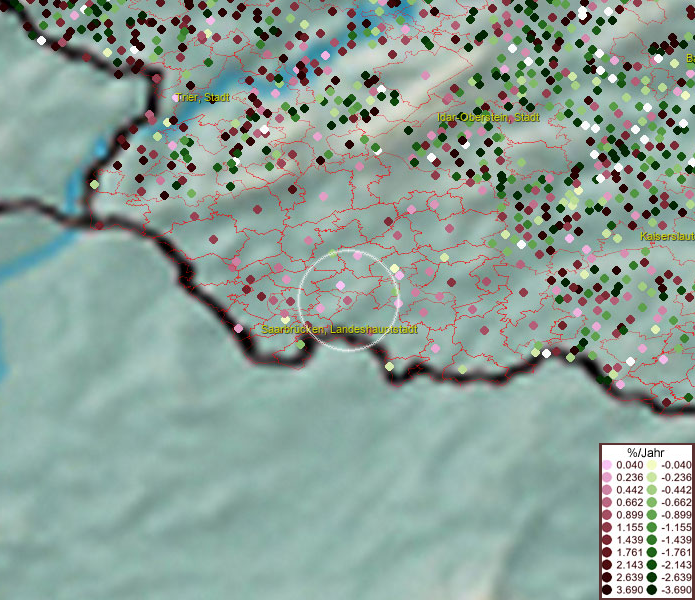Click the partially visible Kaiserslautern label
Viewport: 695px width, 600px height.
pyautogui.click(x=667, y=237)
